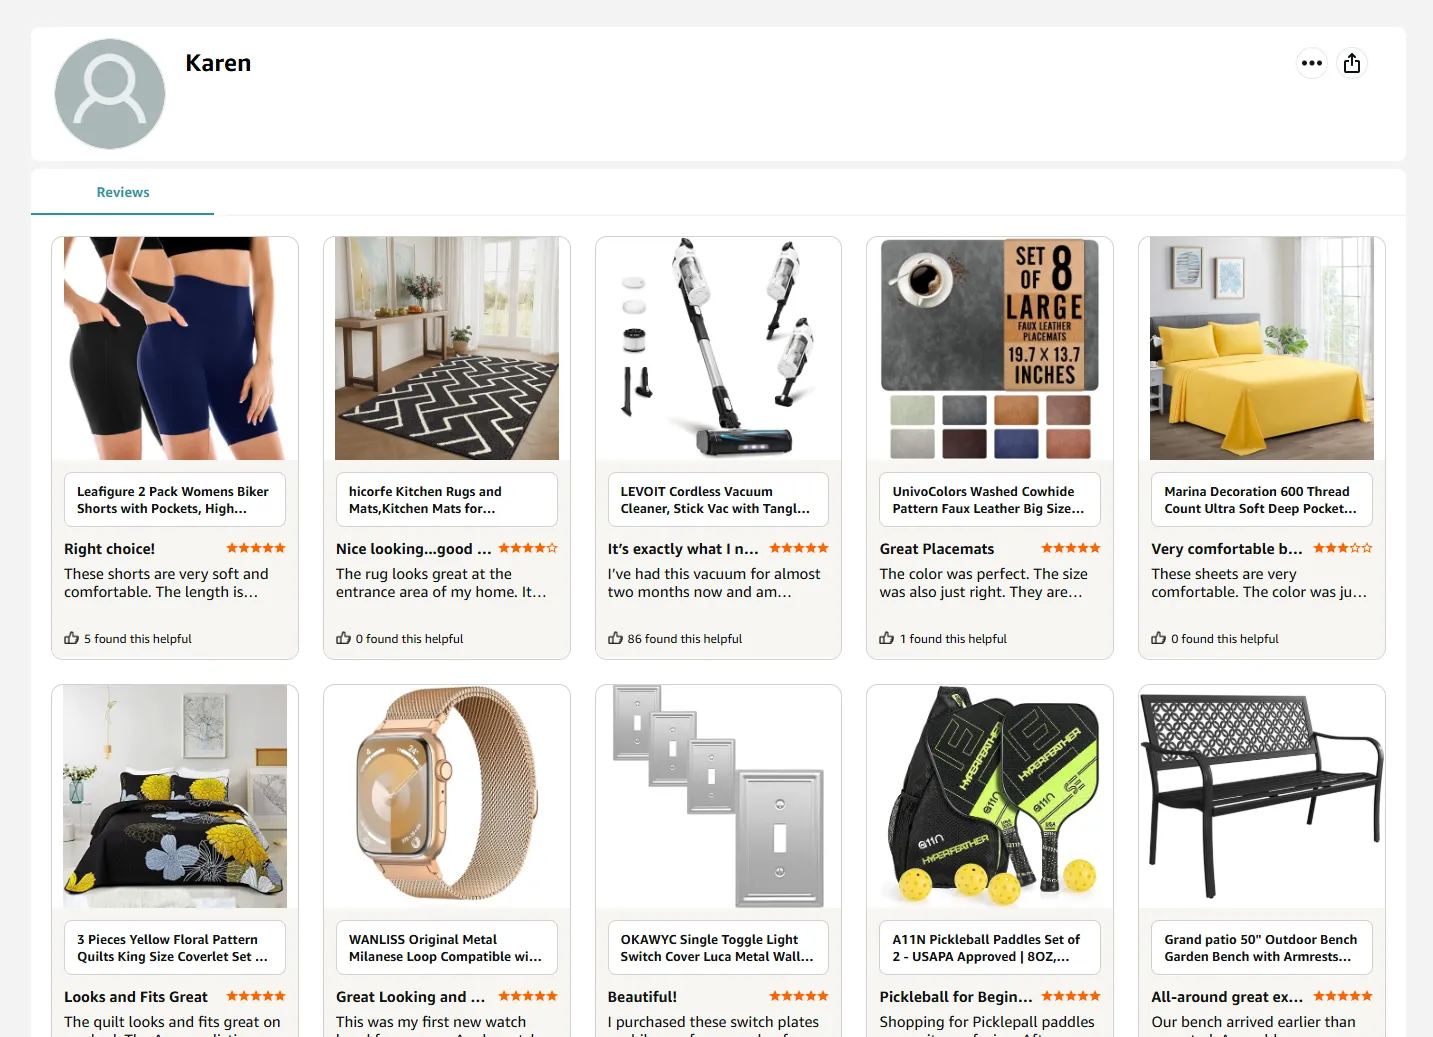Click the share profile icon
The height and width of the screenshot is (1037, 1433).
[1352, 63]
